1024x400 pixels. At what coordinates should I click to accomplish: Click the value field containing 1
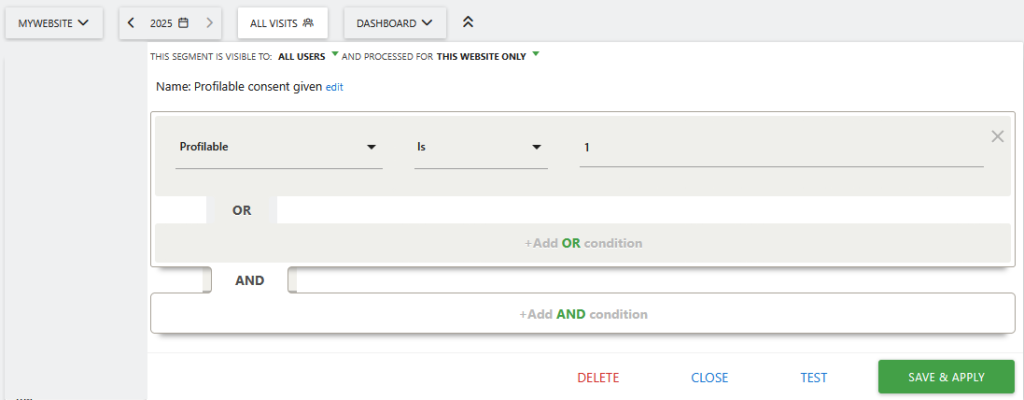781,147
